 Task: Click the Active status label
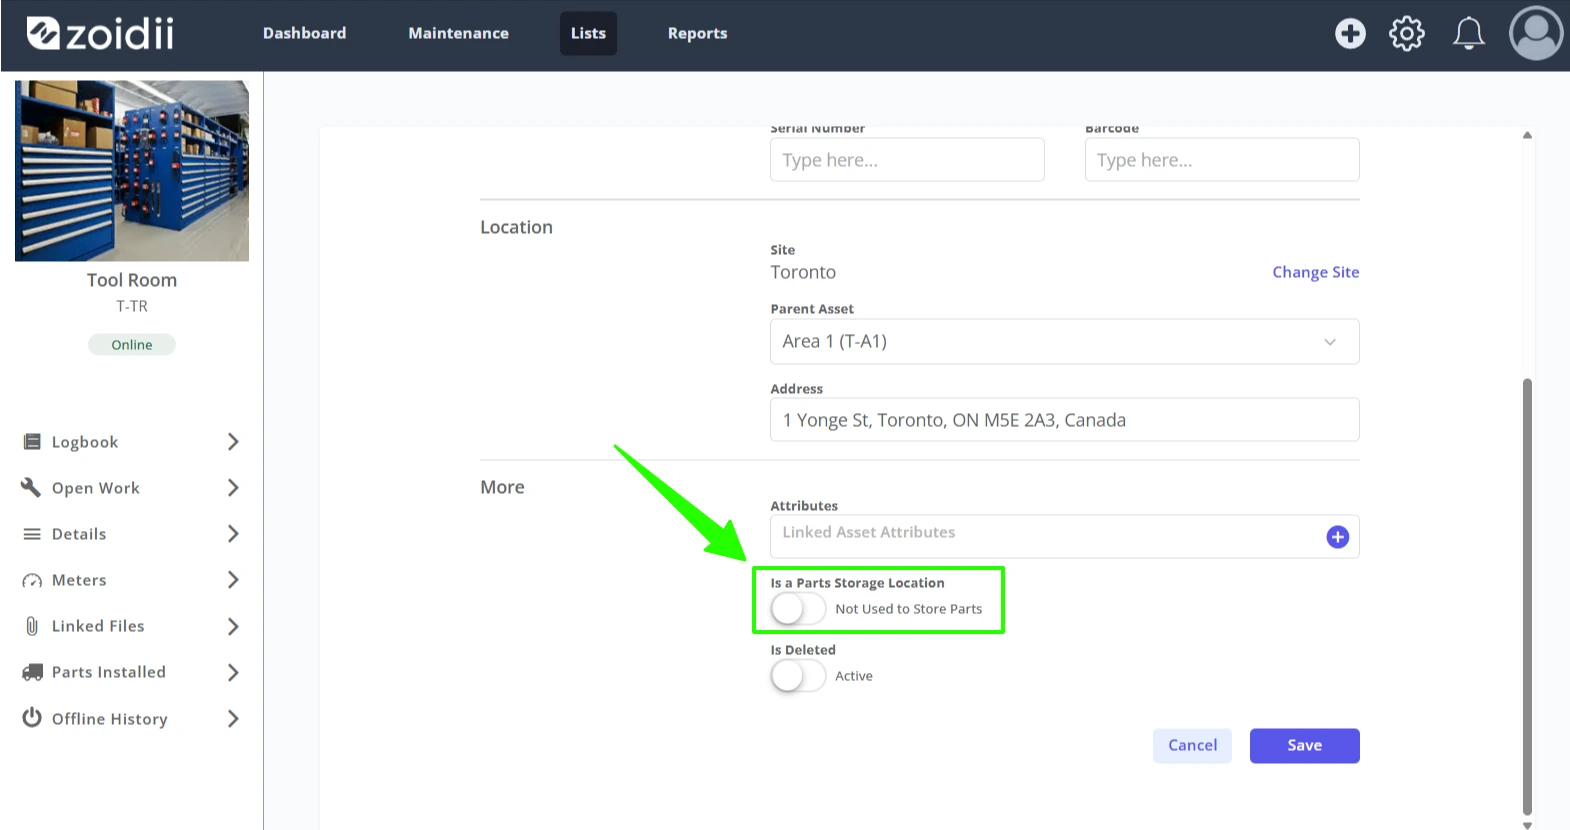coord(854,676)
